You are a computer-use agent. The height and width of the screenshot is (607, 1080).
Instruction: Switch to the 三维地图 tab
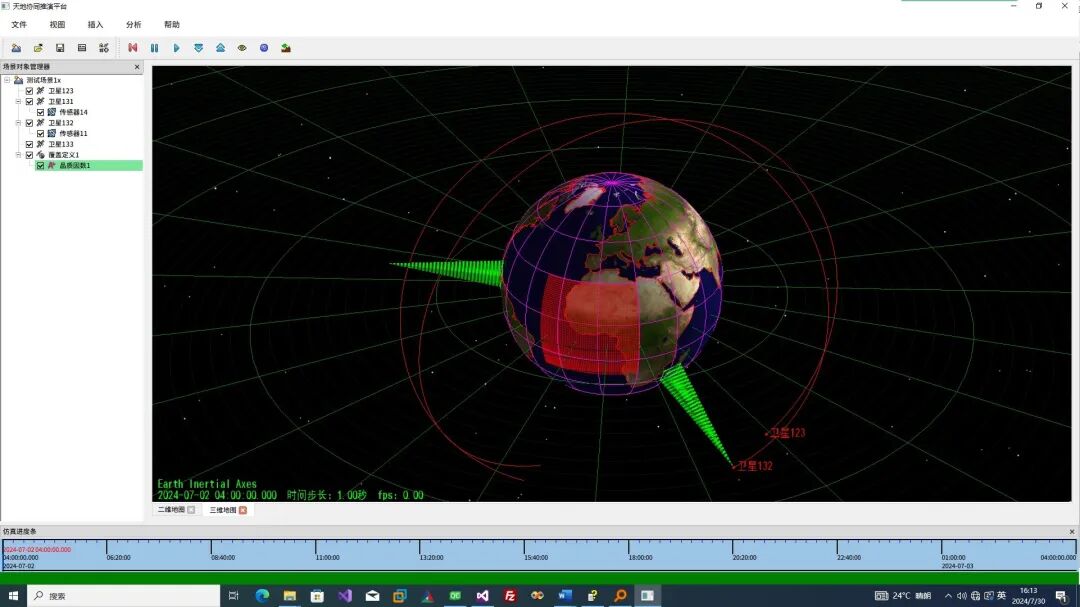[x=222, y=510]
